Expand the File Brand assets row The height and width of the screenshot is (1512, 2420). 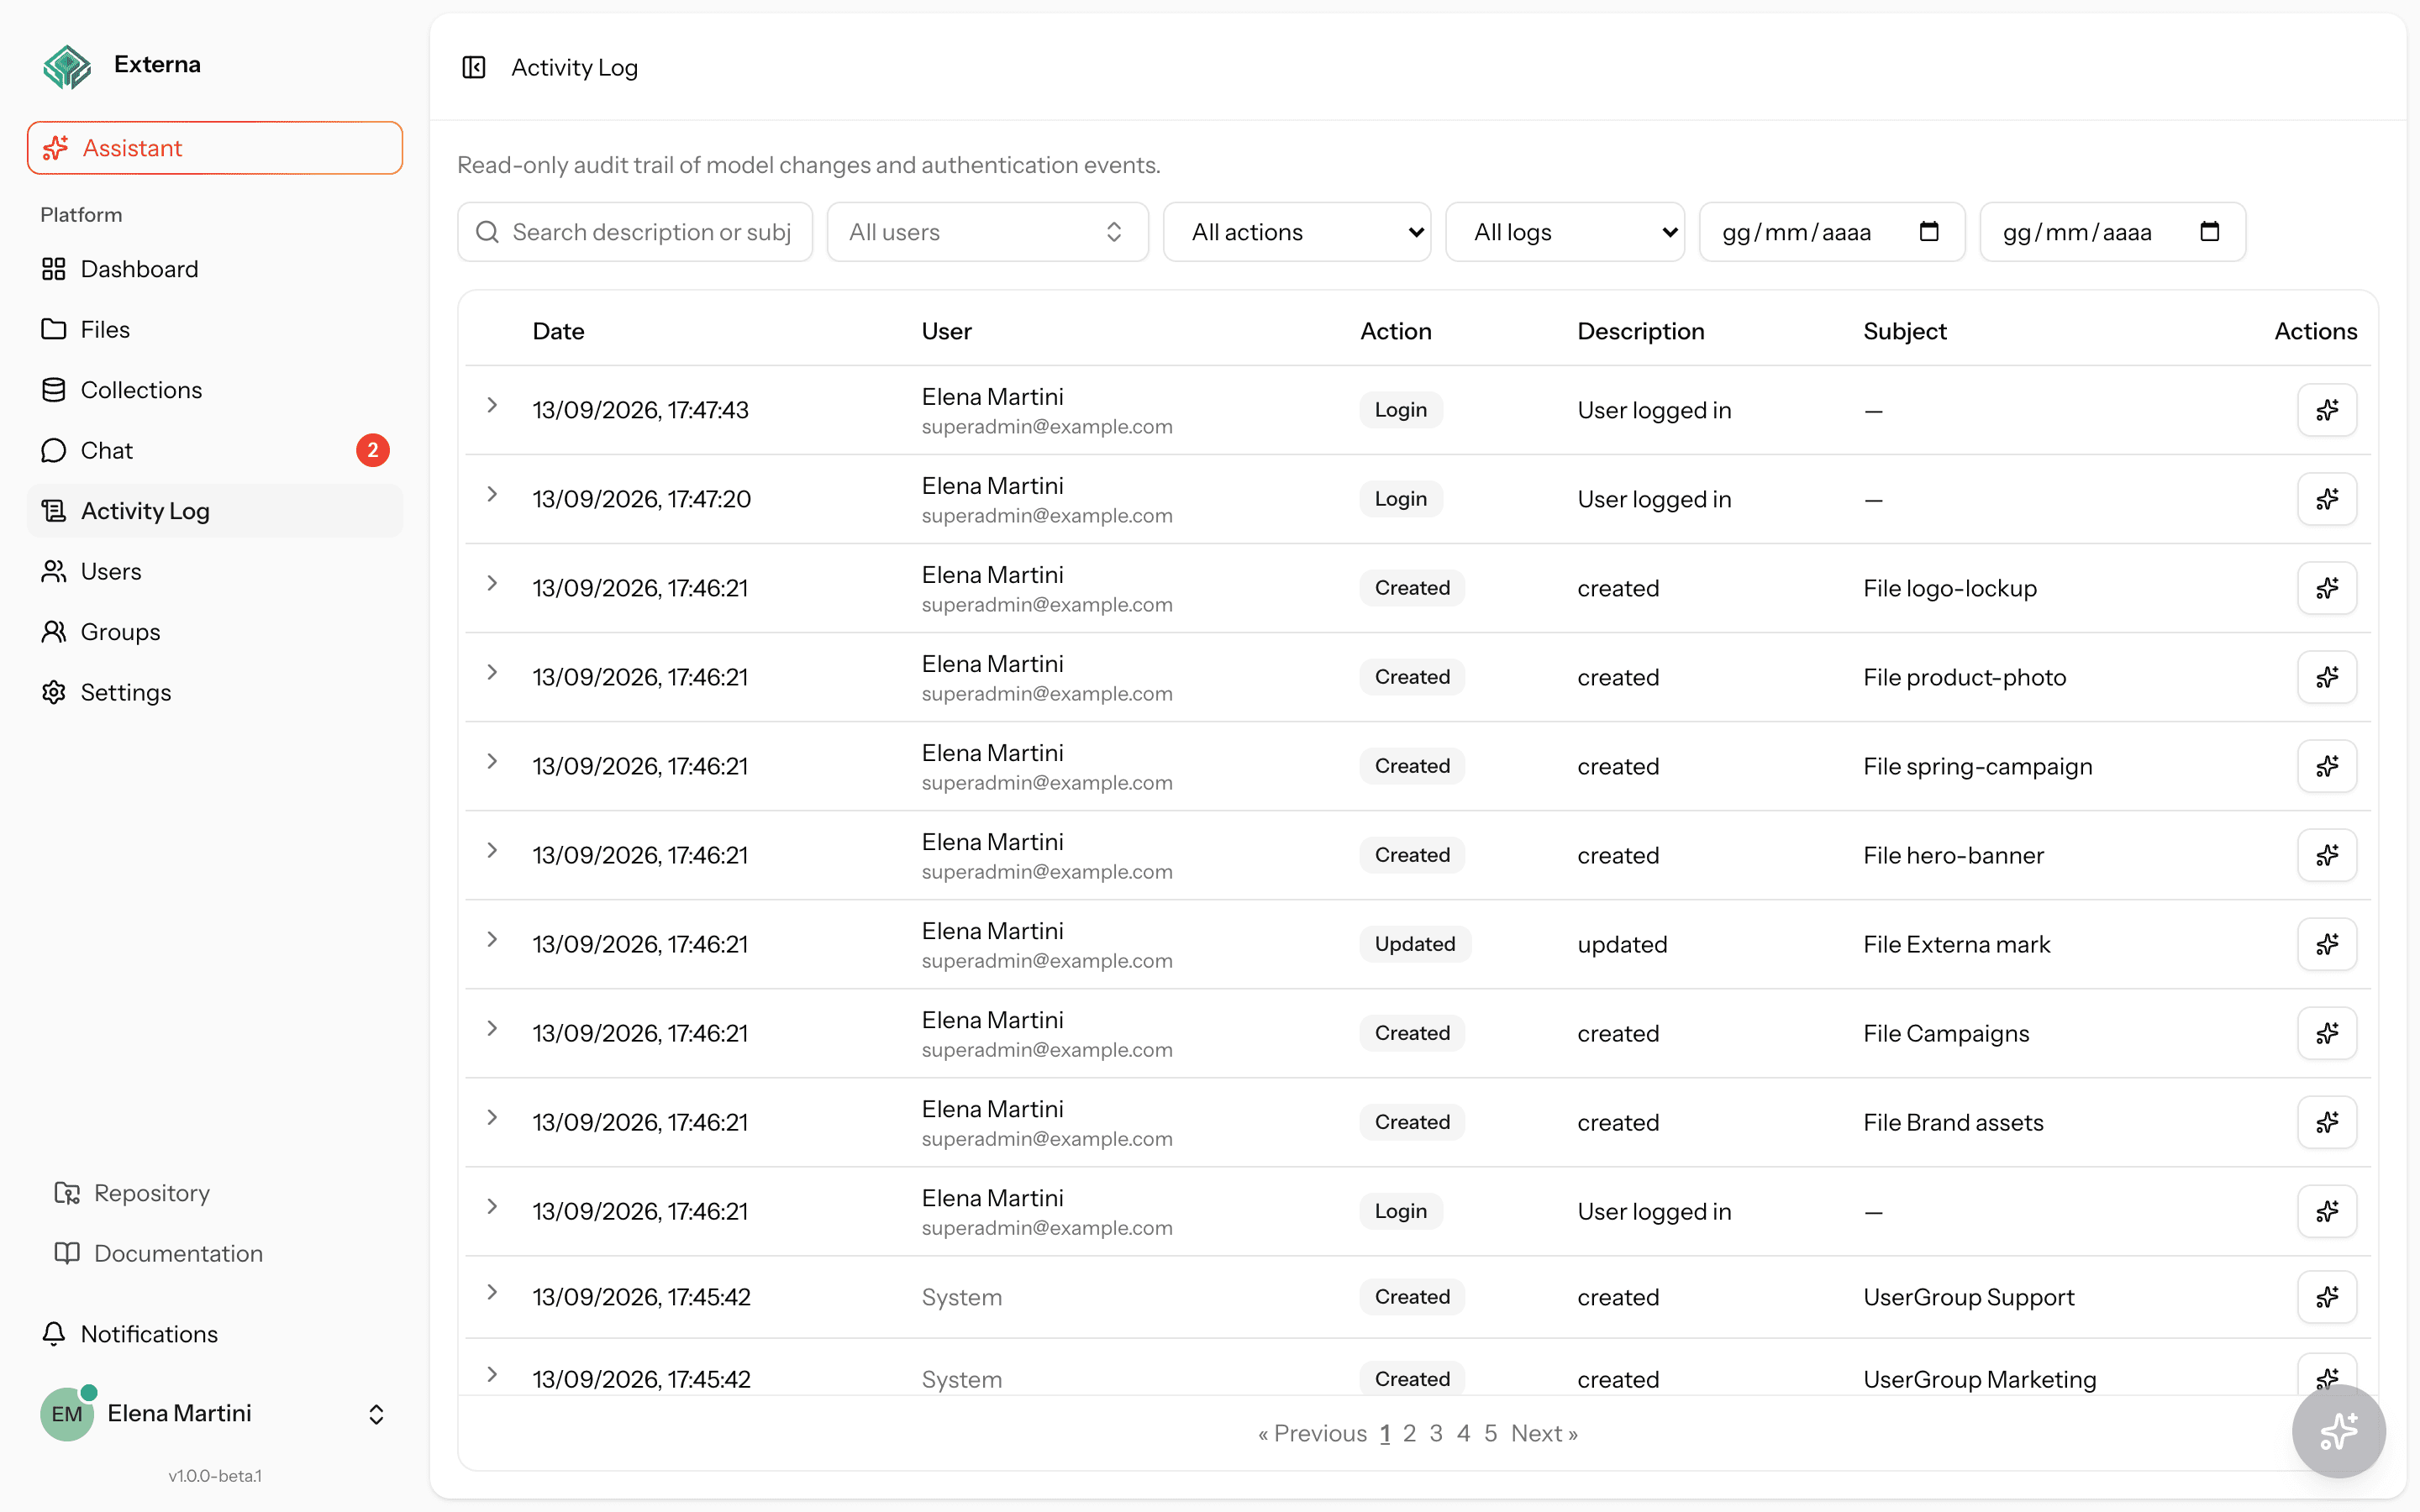(492, 1117)
